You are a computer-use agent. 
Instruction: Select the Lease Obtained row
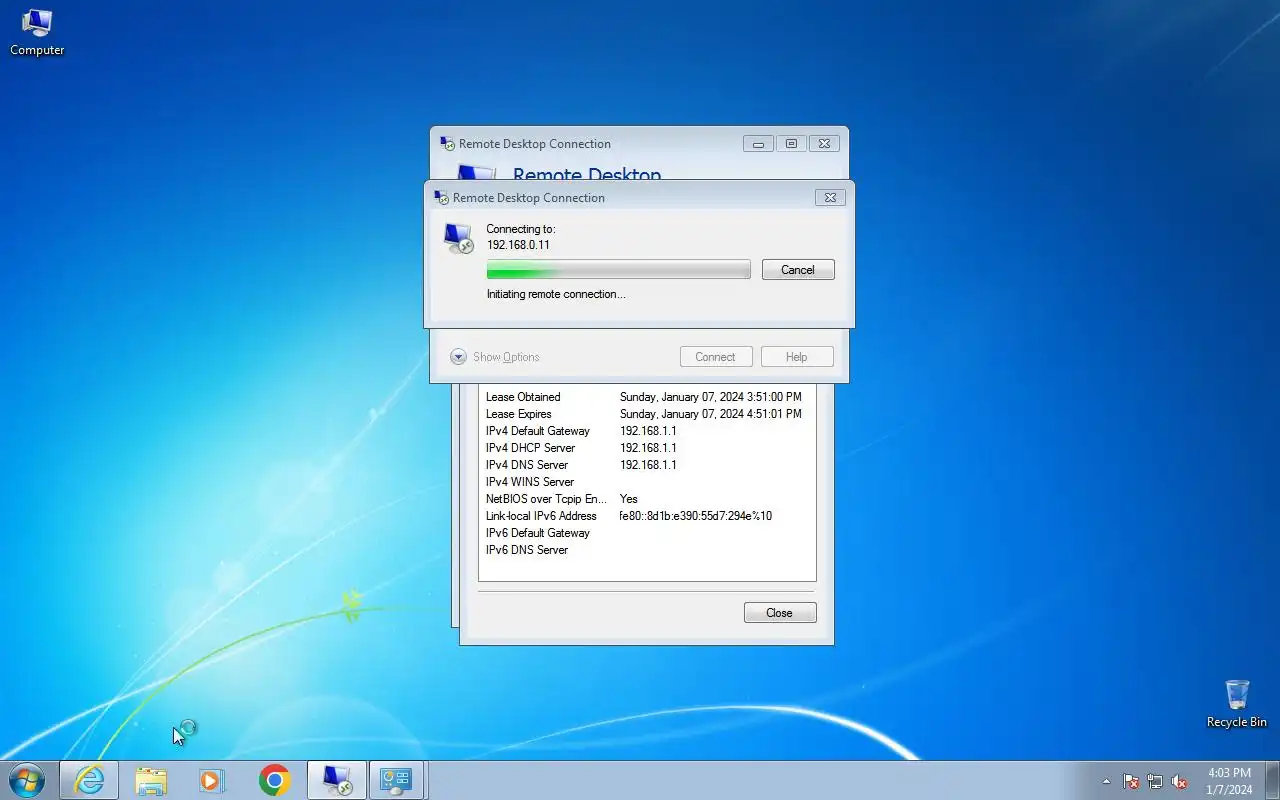646,397
